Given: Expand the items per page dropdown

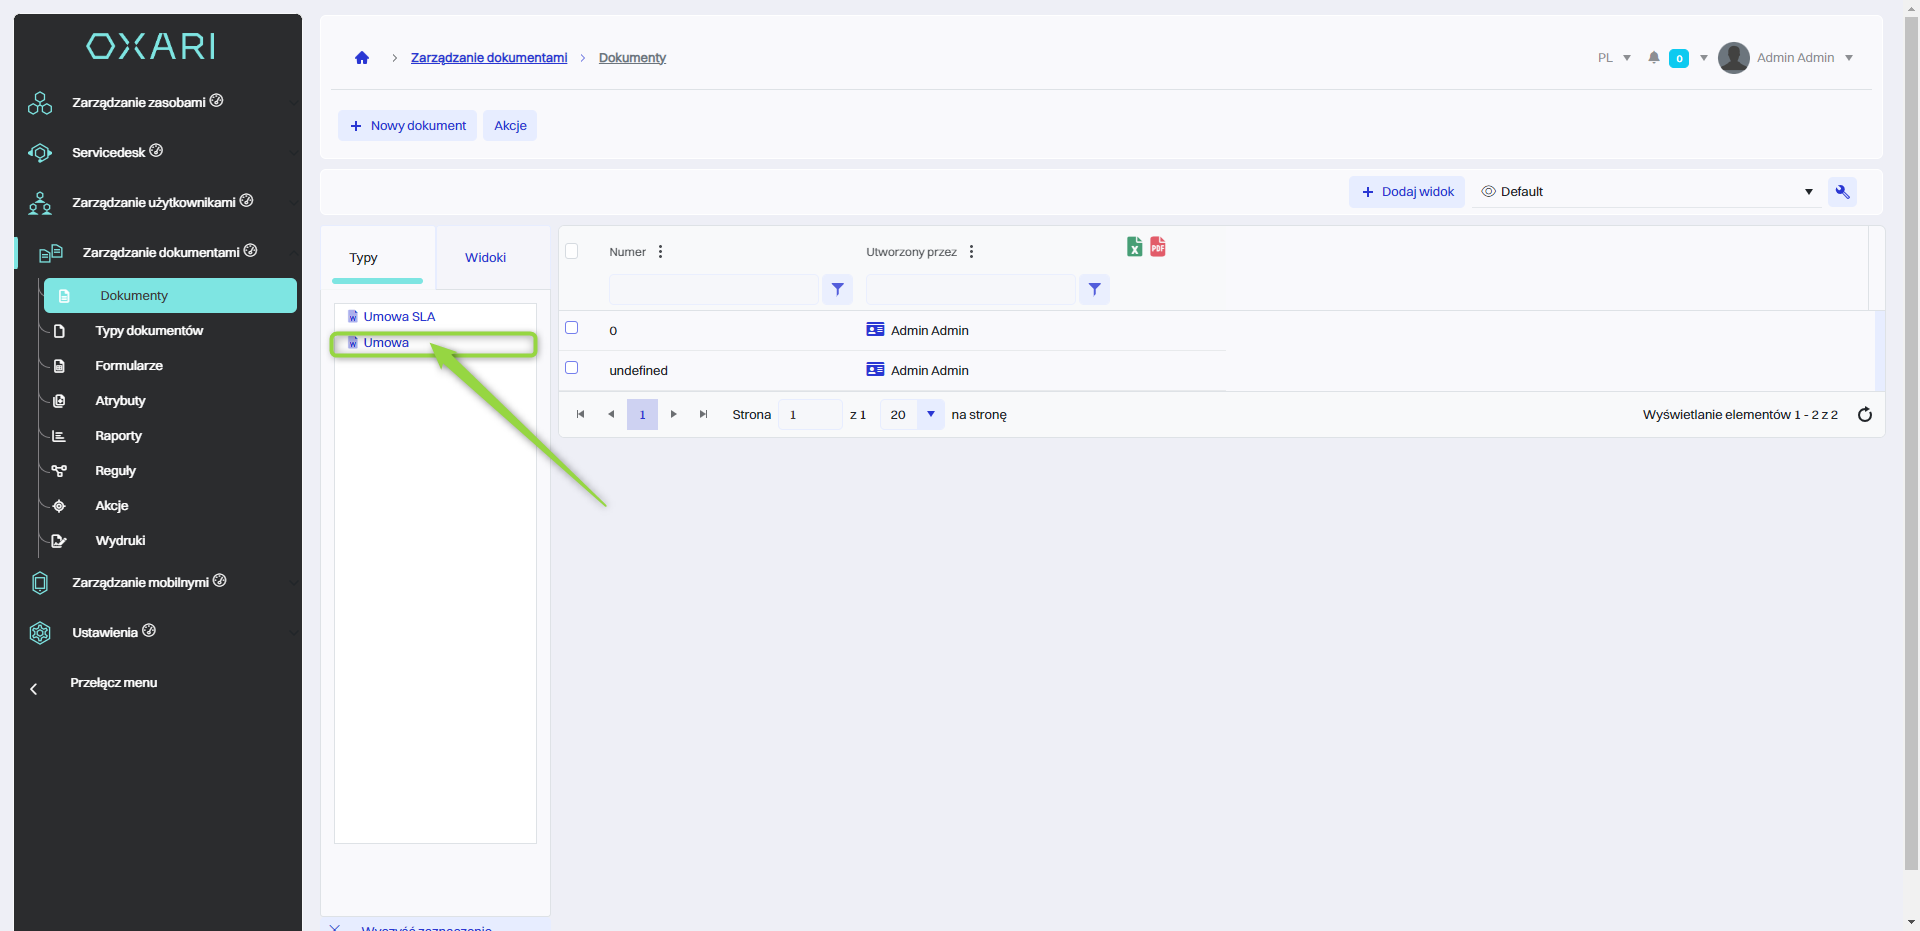Looking at the screenshot, I should coord(930,414).
